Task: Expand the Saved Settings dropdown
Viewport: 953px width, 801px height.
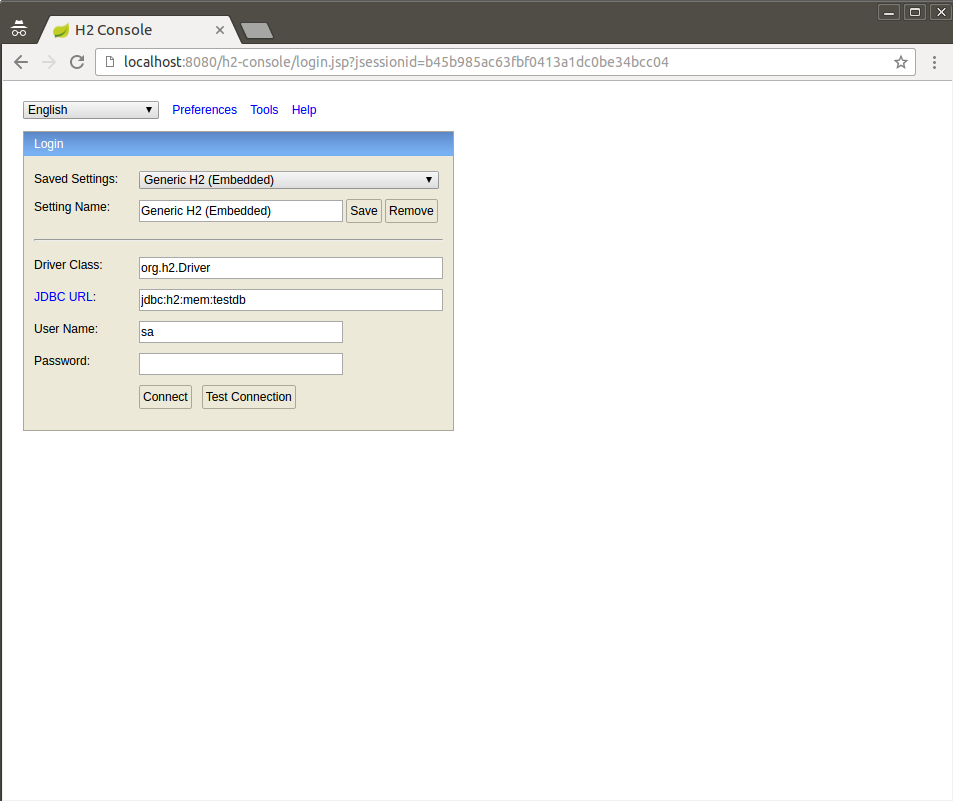Action: (289, 180)
